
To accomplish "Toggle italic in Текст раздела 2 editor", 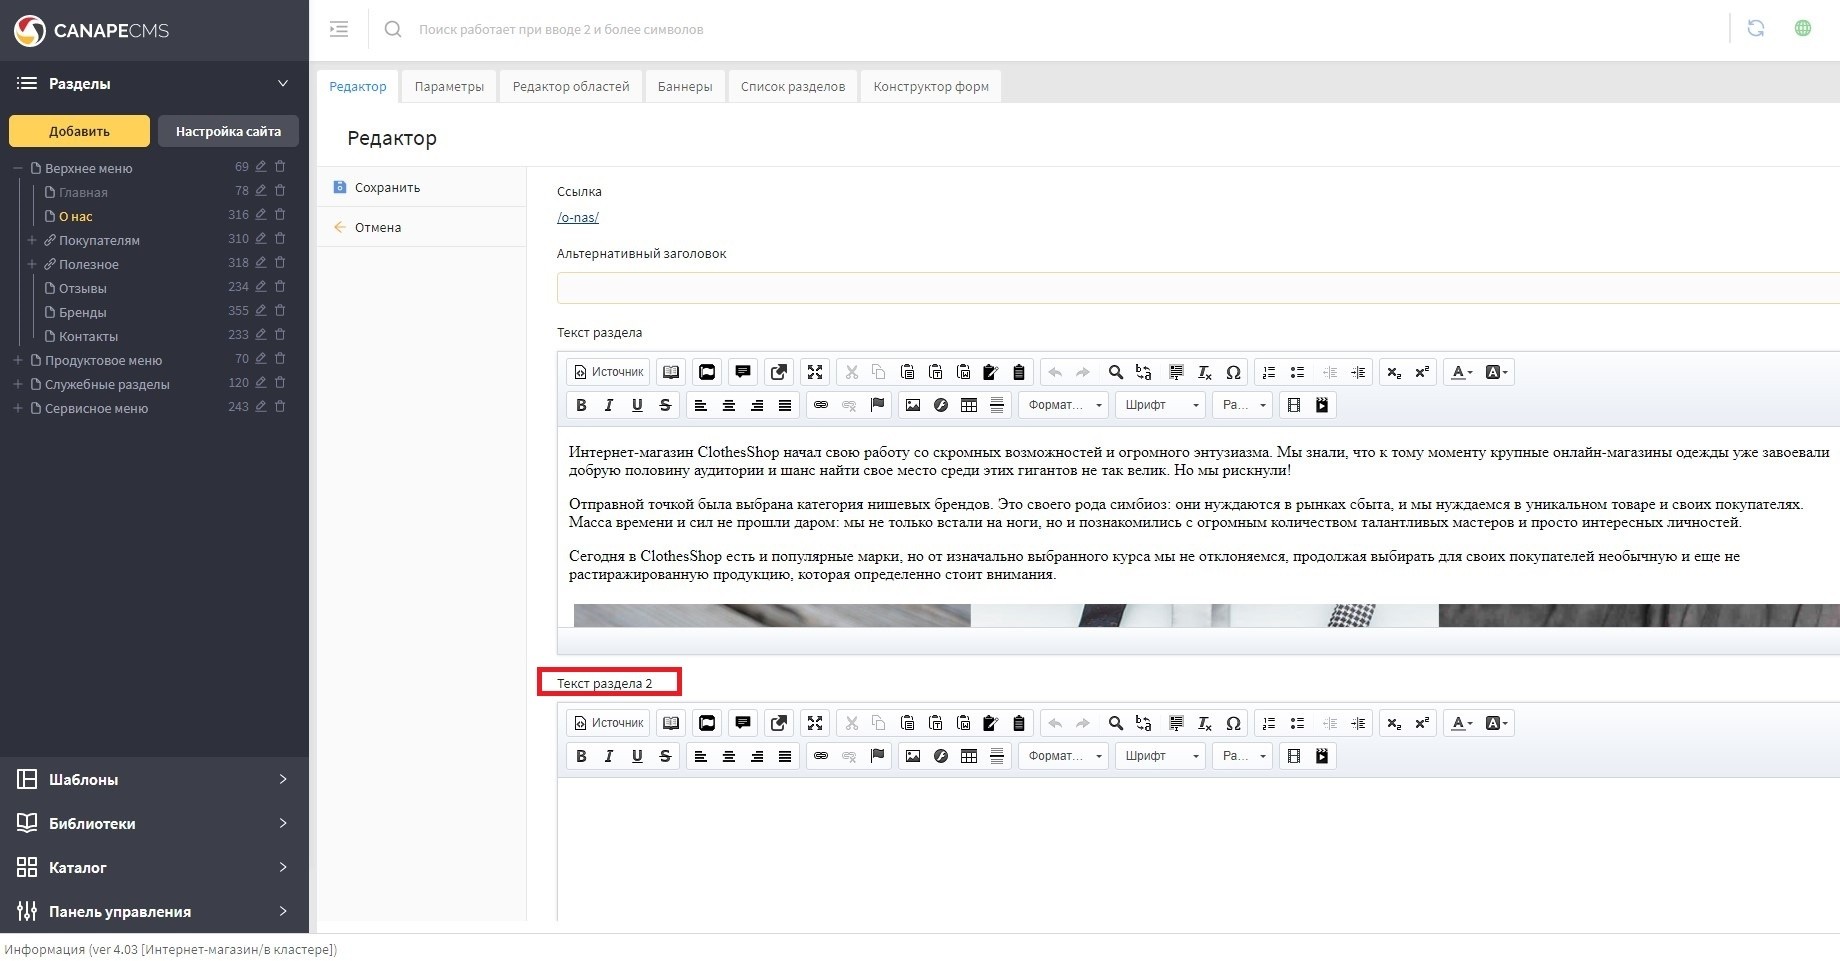I will [x=608, y=756].
